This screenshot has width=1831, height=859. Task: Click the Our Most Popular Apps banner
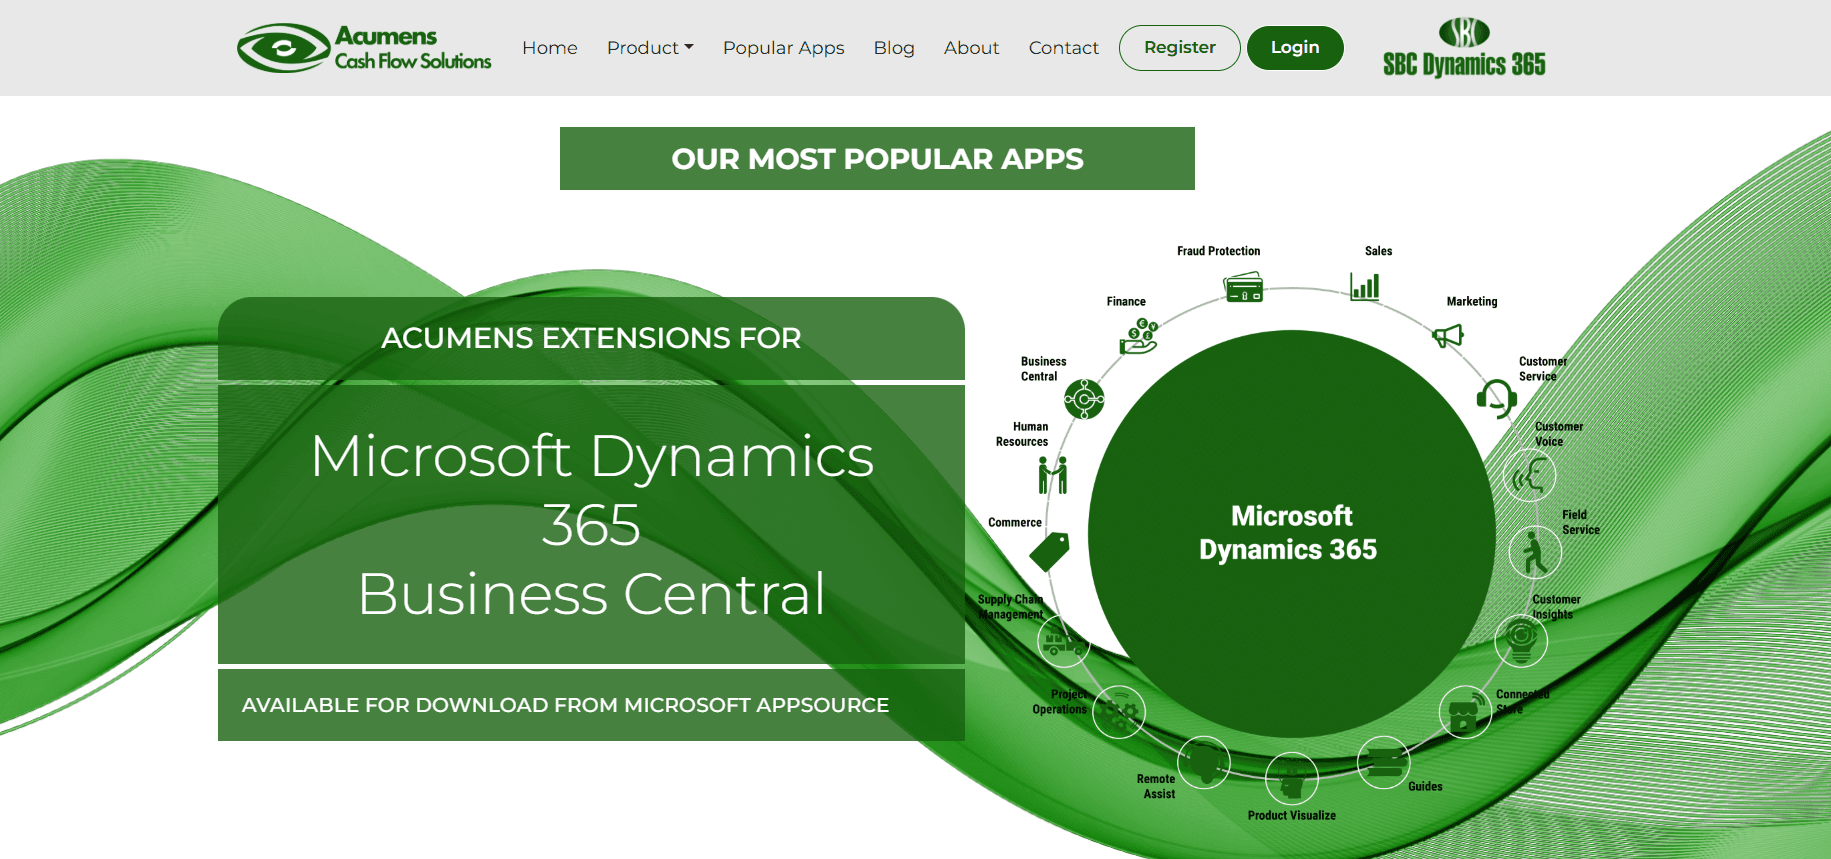877,158
